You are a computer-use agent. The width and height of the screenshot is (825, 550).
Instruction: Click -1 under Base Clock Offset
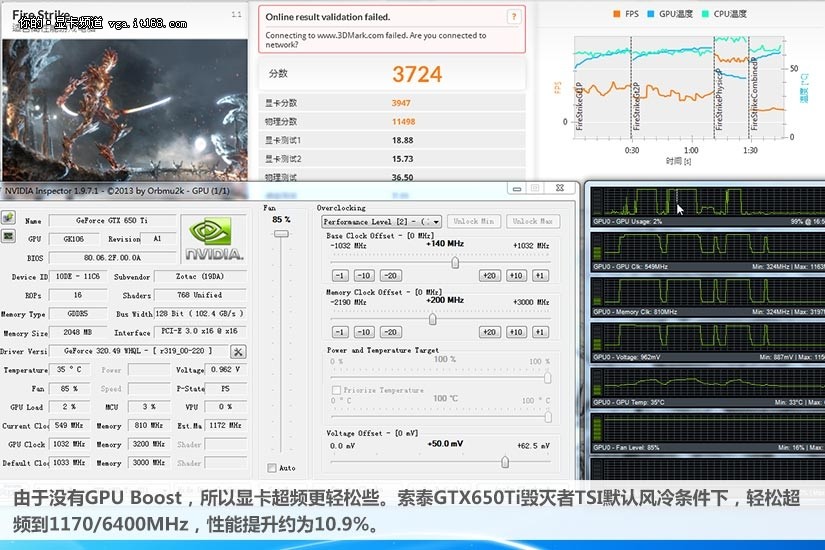(340, 275)
